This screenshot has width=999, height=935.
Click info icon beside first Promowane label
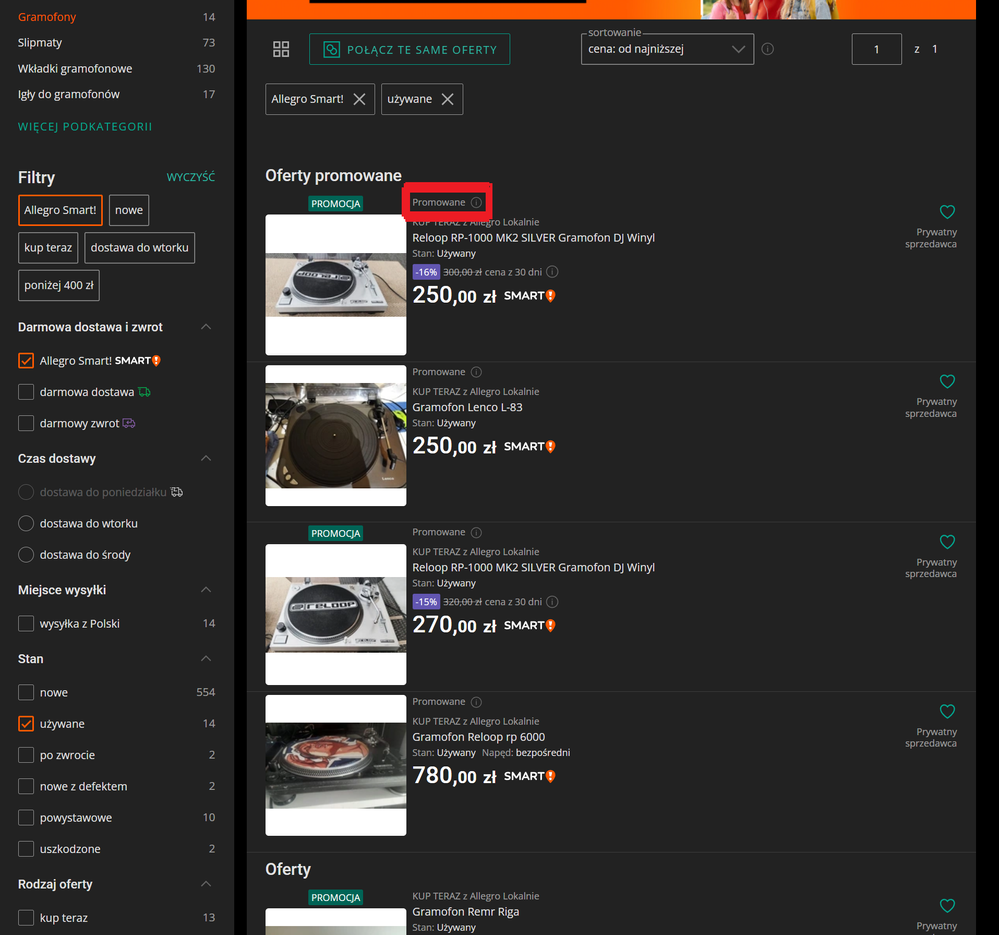[x=476, y=203]
